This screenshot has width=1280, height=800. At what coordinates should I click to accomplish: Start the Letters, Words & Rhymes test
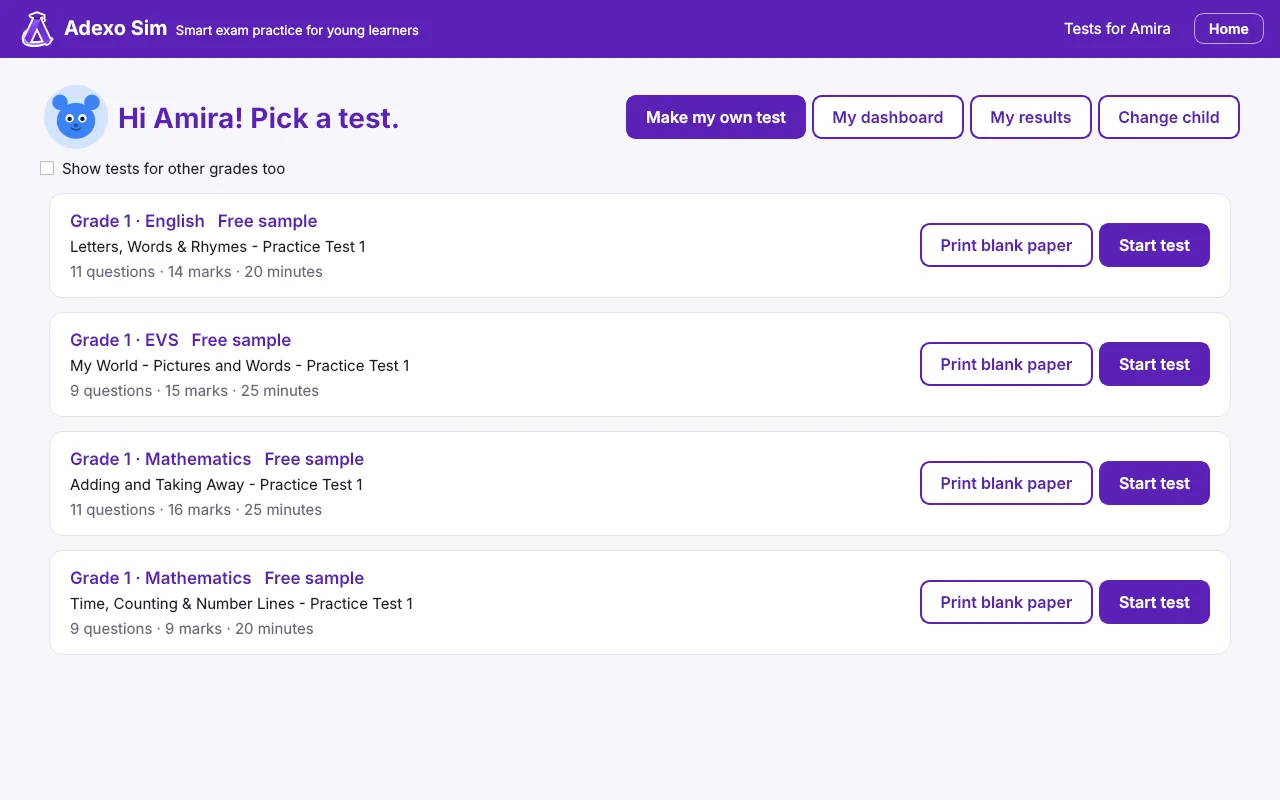(1154, 245)
